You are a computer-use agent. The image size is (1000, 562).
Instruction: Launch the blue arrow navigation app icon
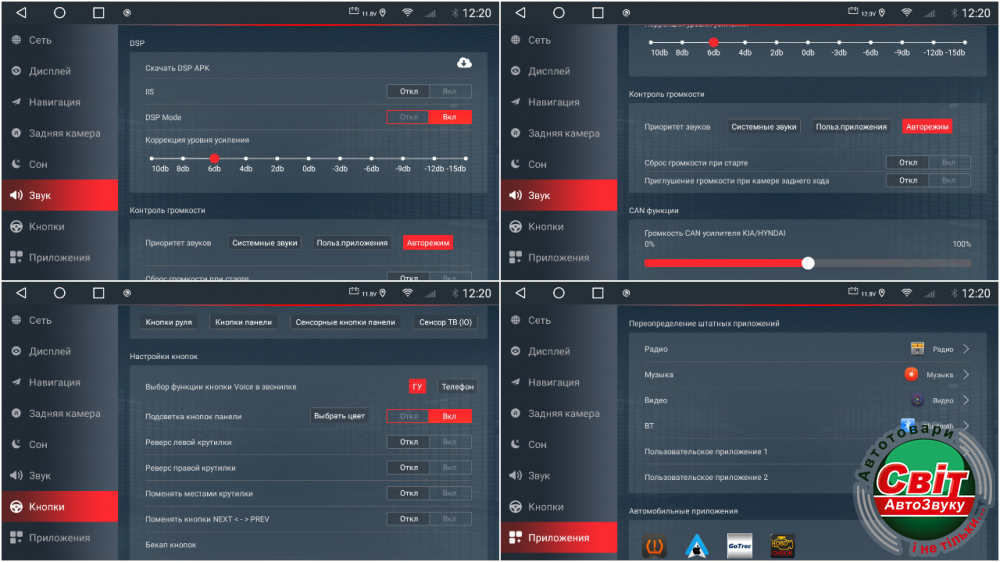[696, 546]
